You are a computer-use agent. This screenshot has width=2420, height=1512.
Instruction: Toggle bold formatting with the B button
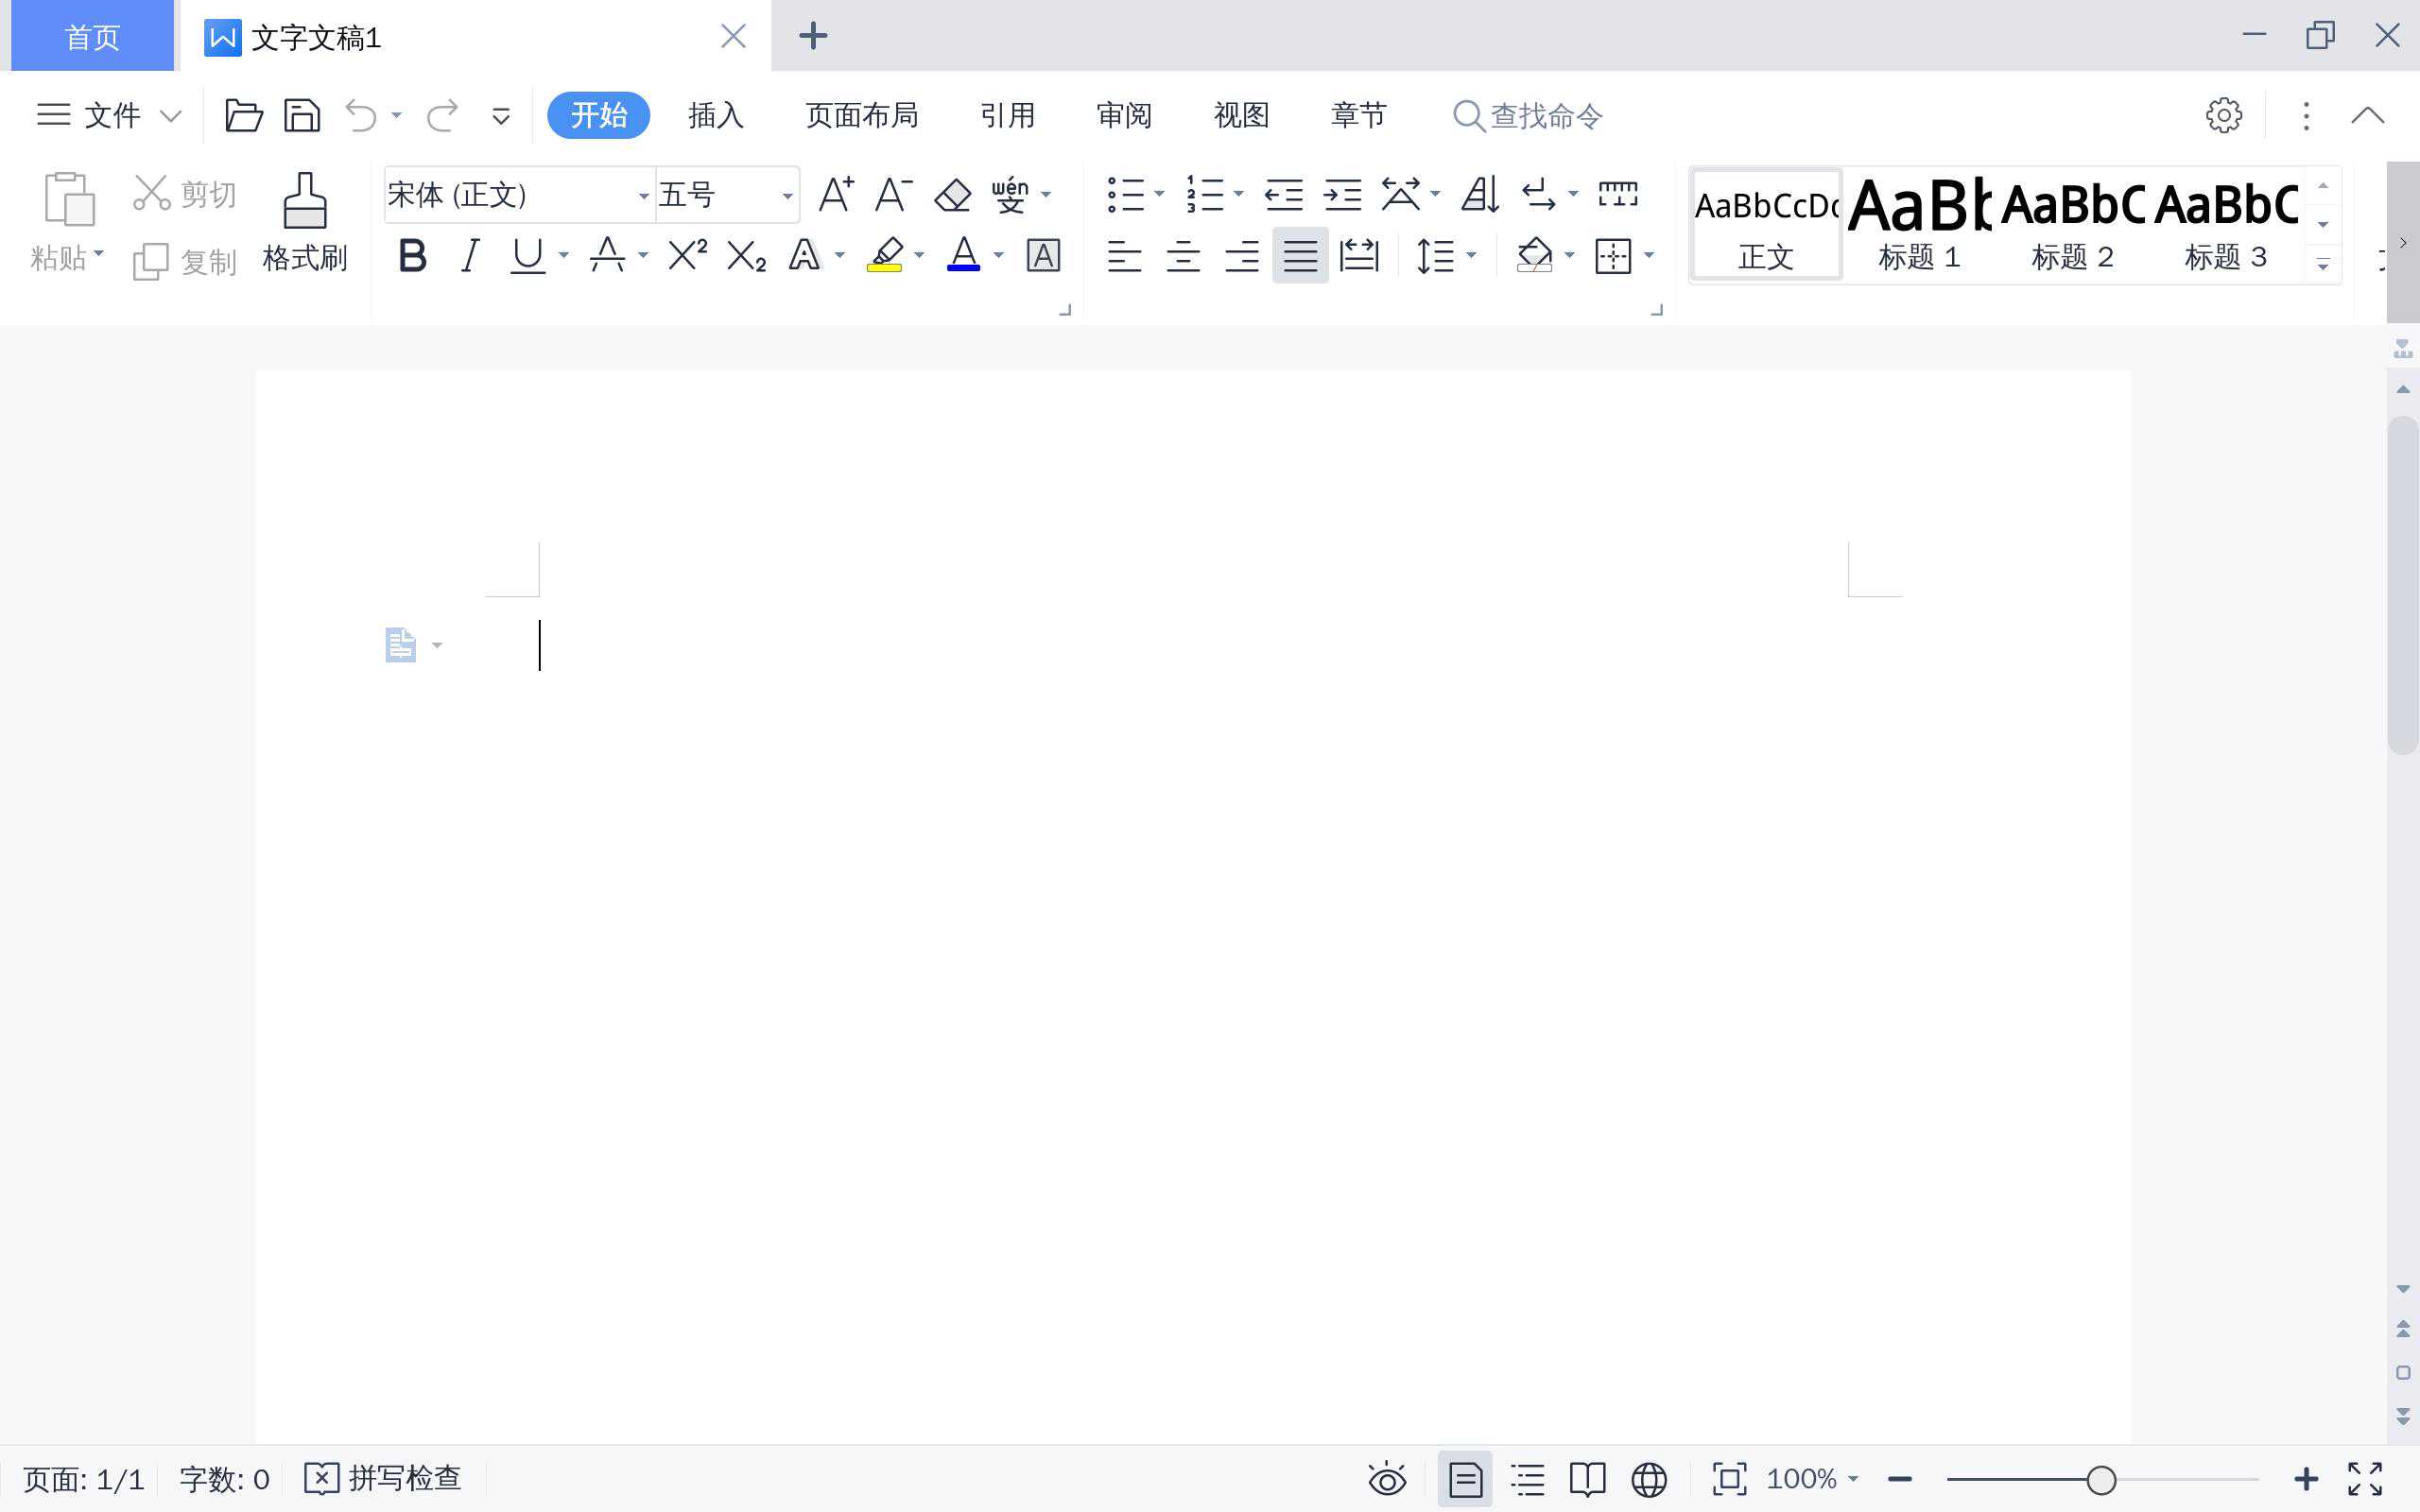412,256
